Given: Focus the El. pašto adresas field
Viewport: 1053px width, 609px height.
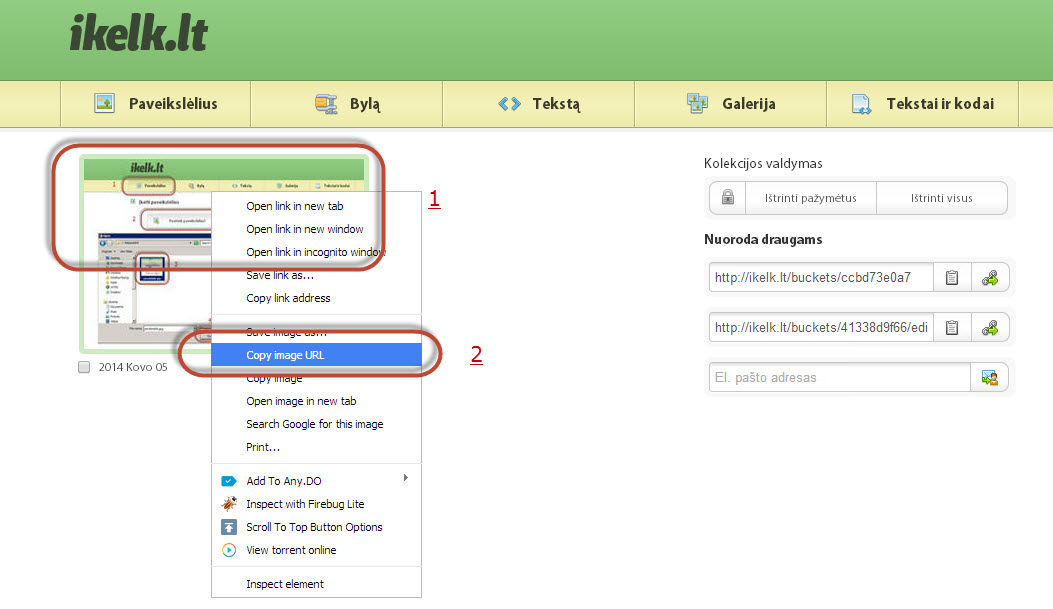Looking at the screenshot, I should [839, 377].
